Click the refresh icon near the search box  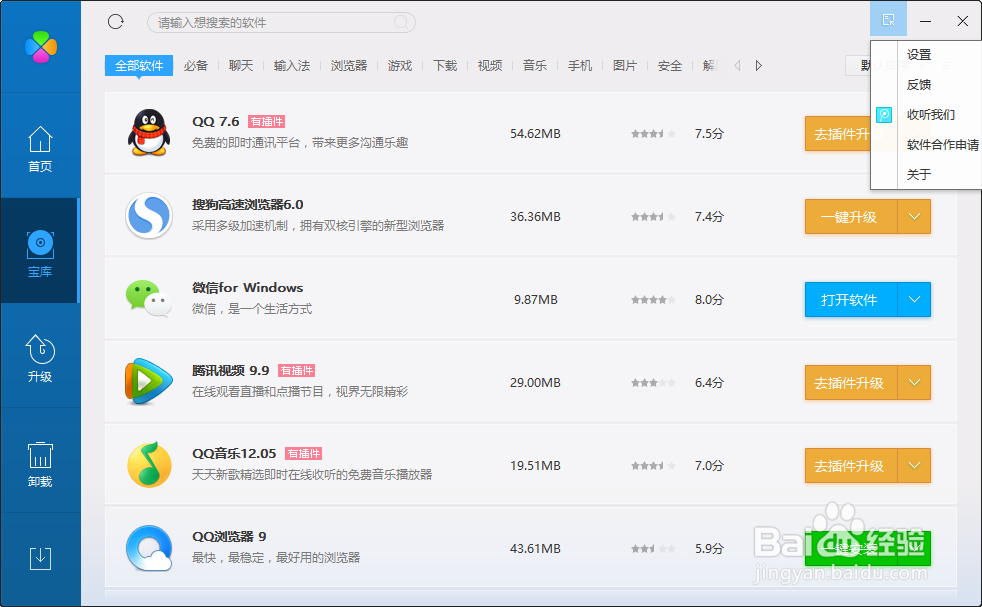114,21
